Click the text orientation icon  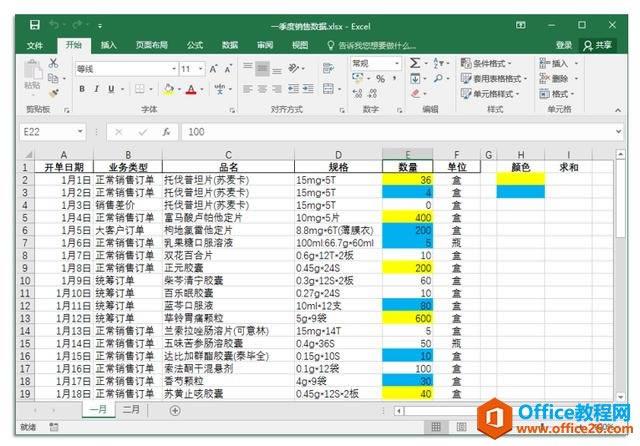294,68
